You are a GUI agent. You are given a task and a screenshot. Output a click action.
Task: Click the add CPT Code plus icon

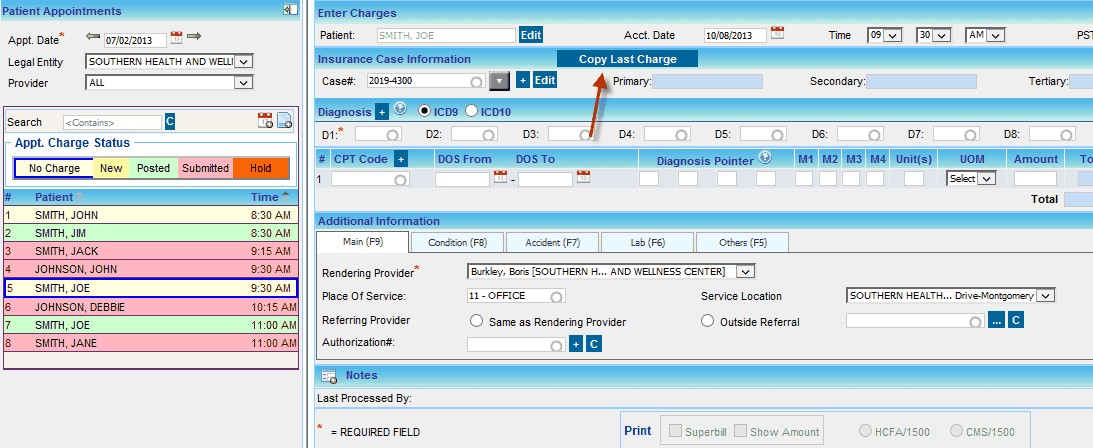pyautogui.click(x=401, y=158)
